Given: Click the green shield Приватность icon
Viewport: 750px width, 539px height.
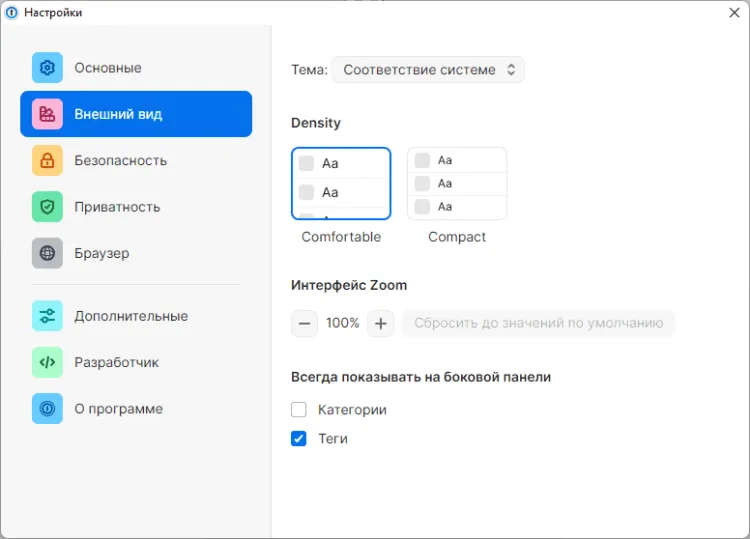Looking at the screenshot, I should [47, 207].
